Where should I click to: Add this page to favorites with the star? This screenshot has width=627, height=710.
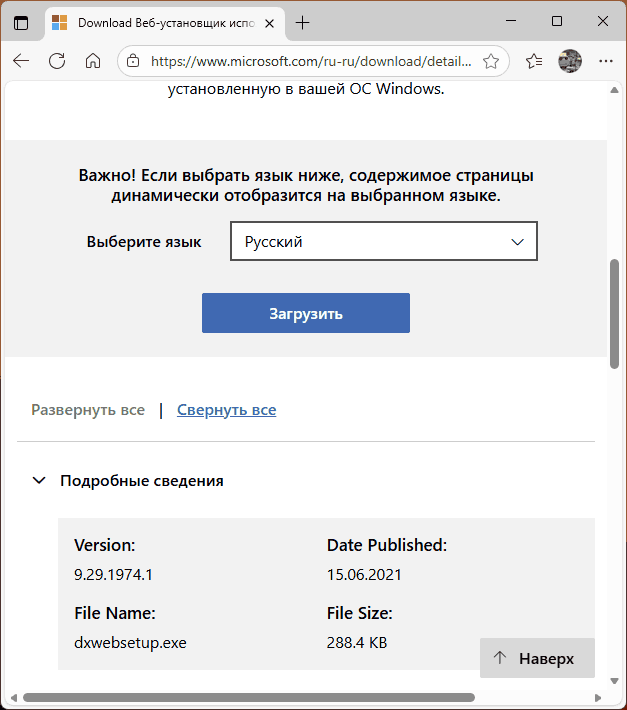[491, 61]
